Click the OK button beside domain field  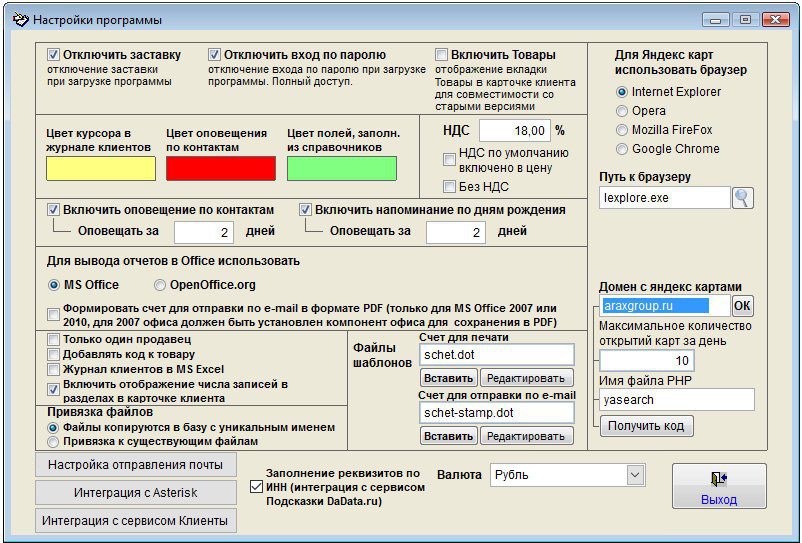[x=742, y=306]
